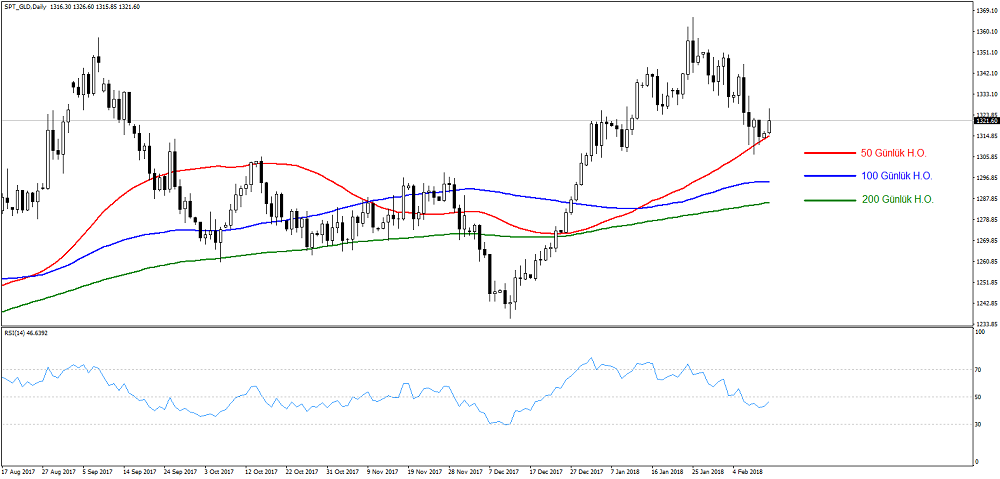Click the 12 Oct 2017 date label
Viewport: 1000px width, 479px height.
(x=261, y=470)
